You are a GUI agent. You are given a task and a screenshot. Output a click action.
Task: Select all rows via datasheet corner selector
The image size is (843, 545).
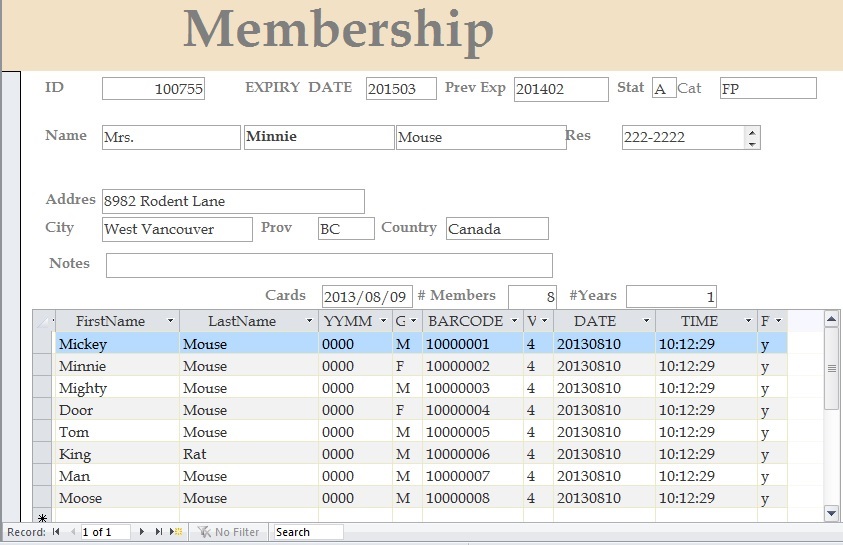coord(44,321)
